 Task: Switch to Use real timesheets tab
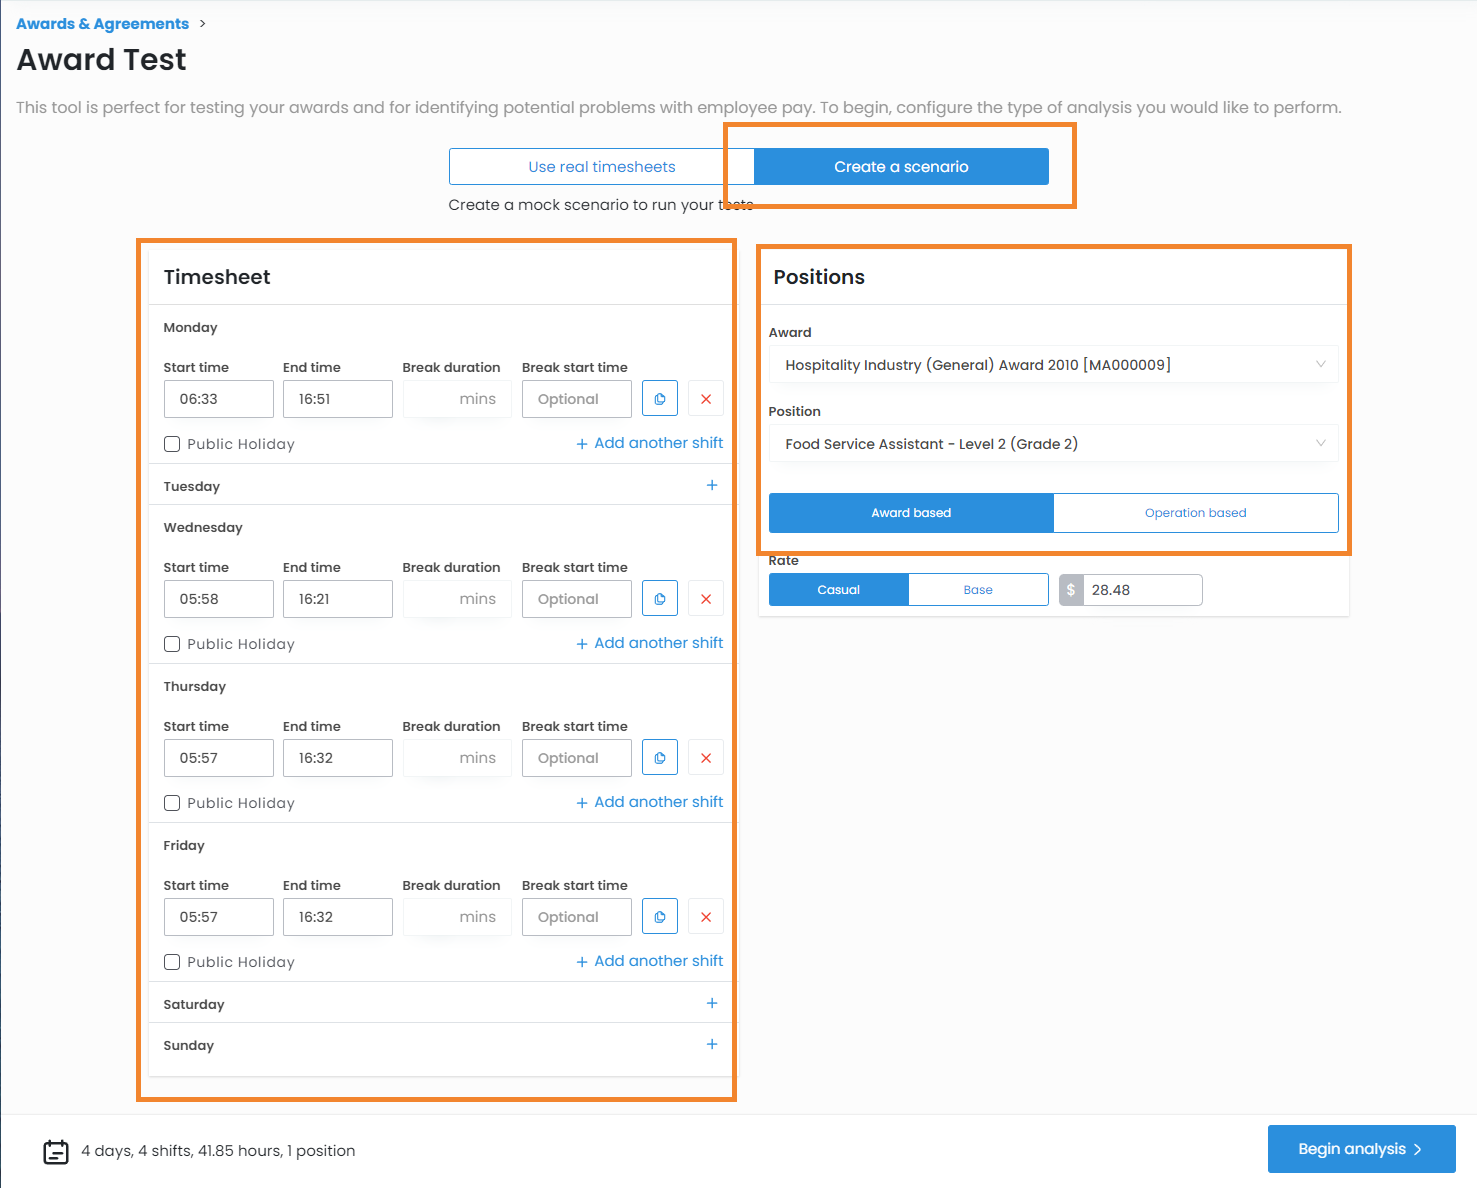point(601,167)
